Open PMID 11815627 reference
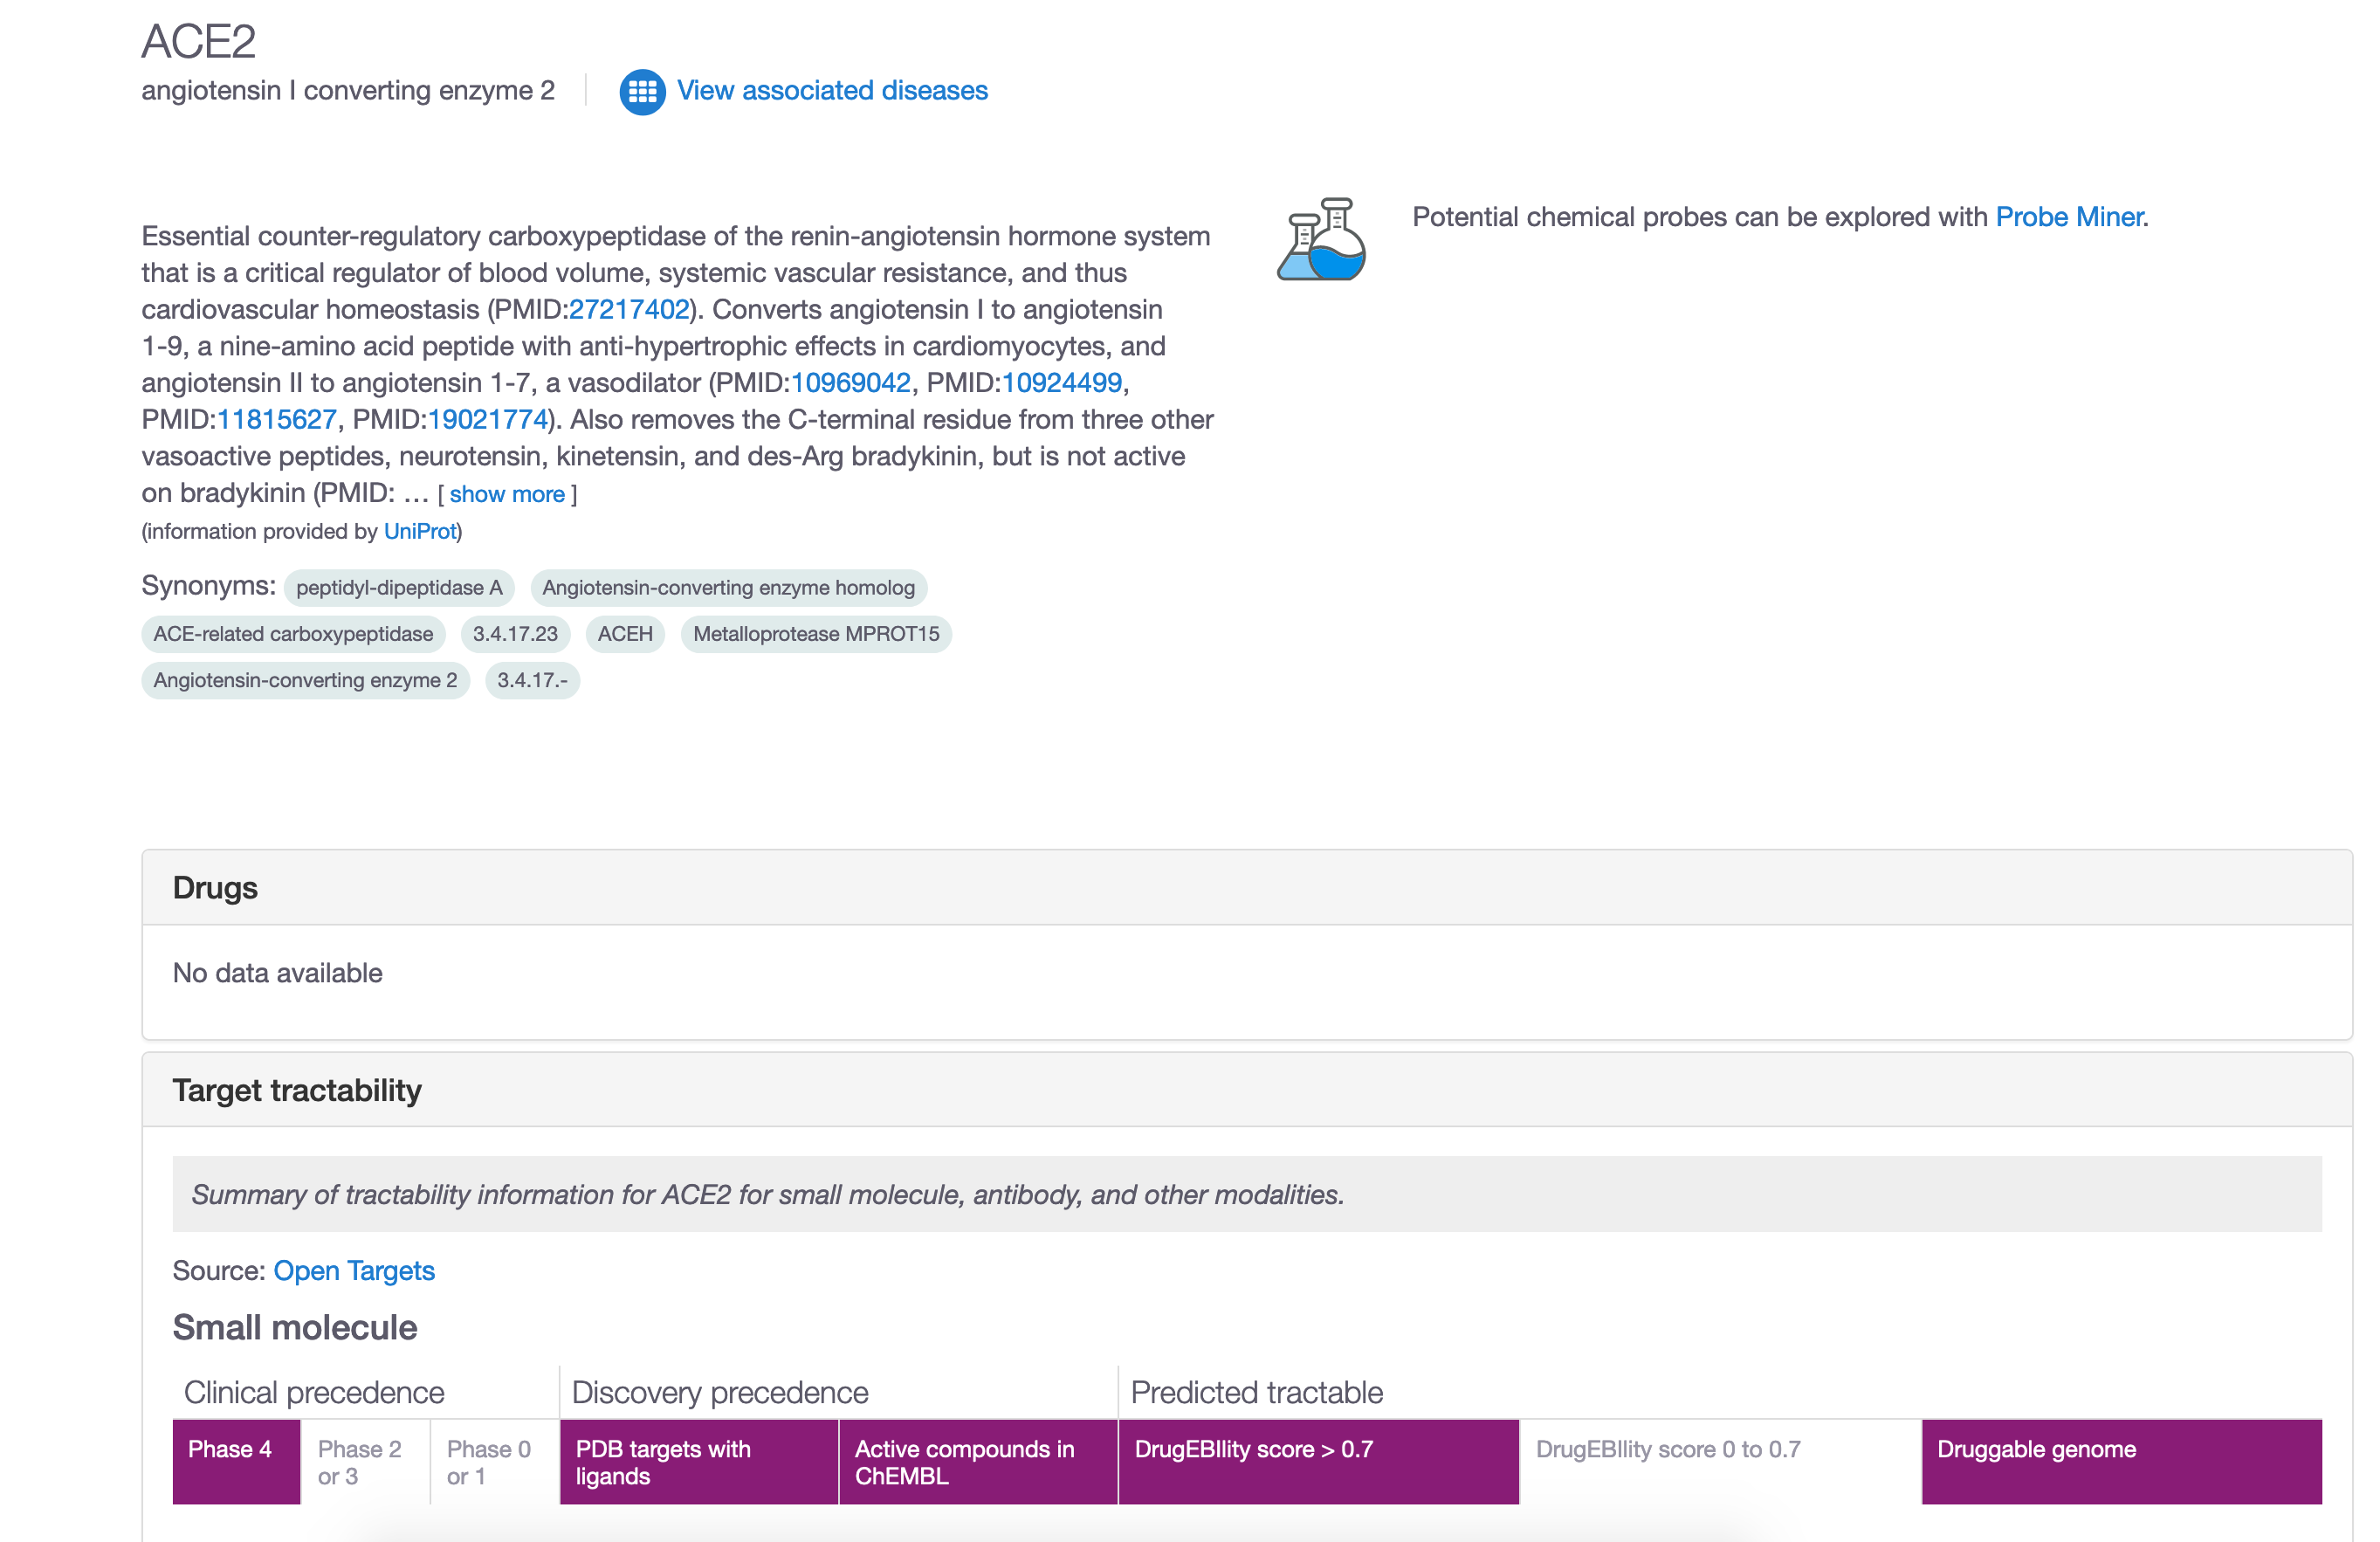The height and width of the screenshot is (1542, 2380). (x=276, y=419)
